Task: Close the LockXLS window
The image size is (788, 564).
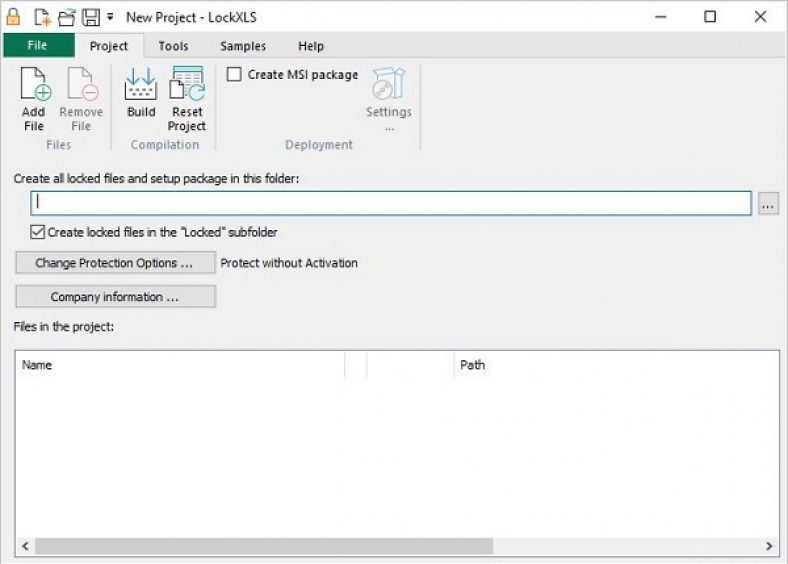Action: pyautogui.click(x=760, y=17)
